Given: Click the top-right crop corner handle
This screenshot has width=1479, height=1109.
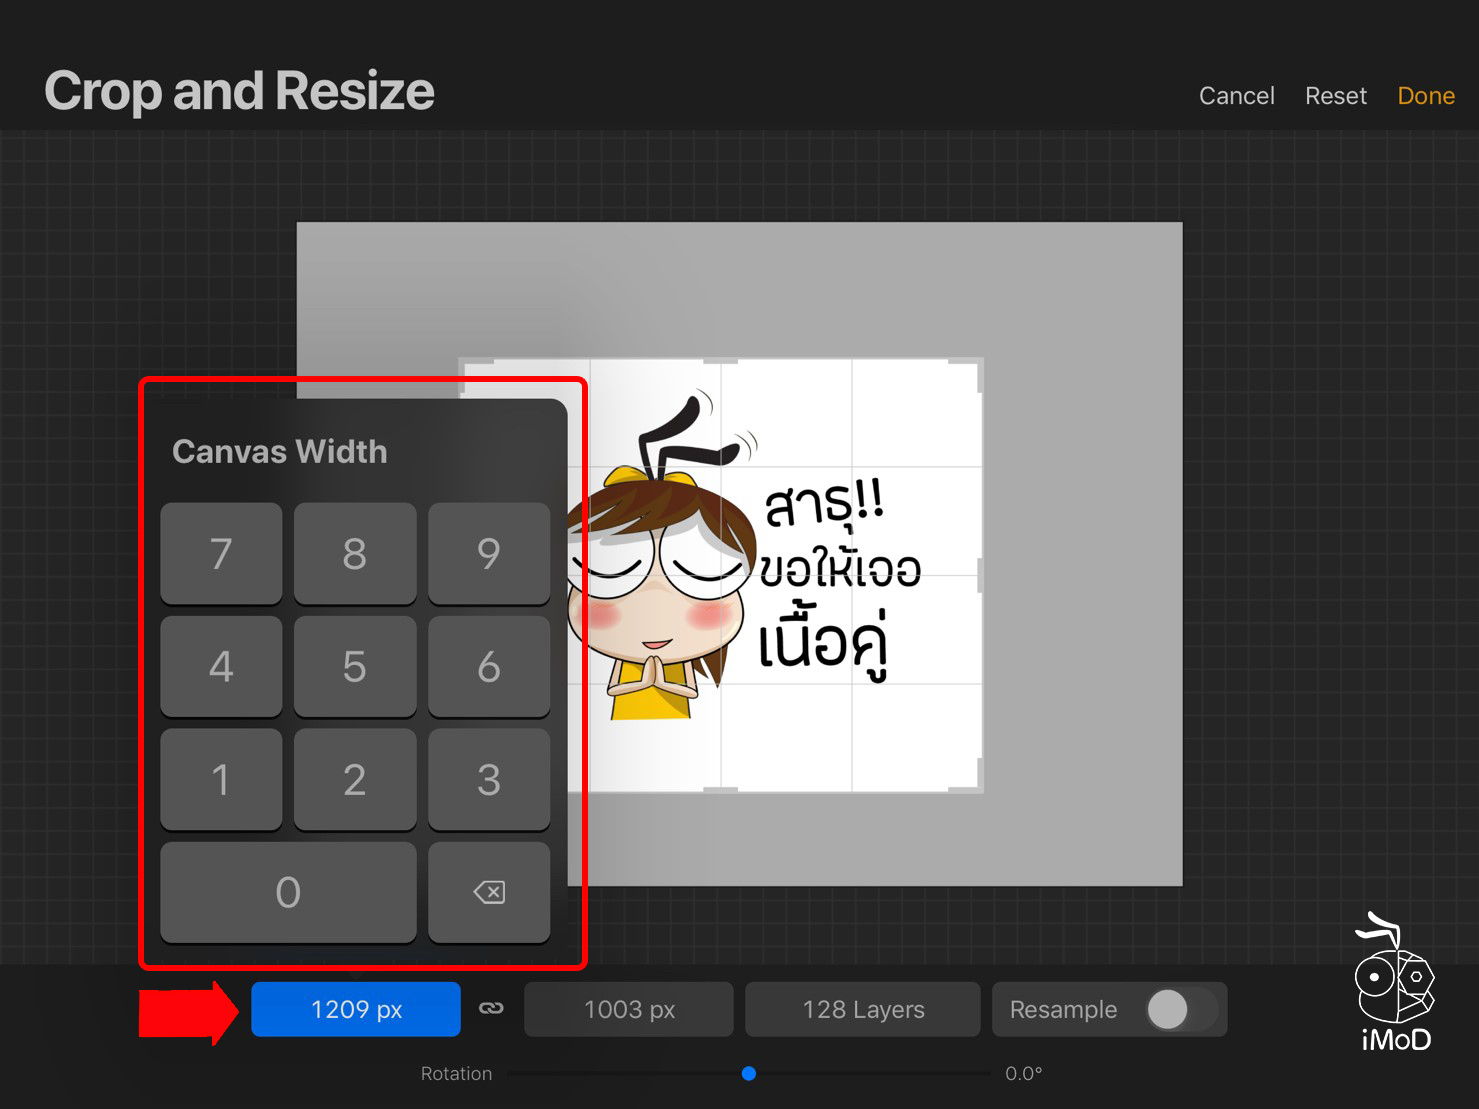Looking at the screenshot, I should [977, 365].
